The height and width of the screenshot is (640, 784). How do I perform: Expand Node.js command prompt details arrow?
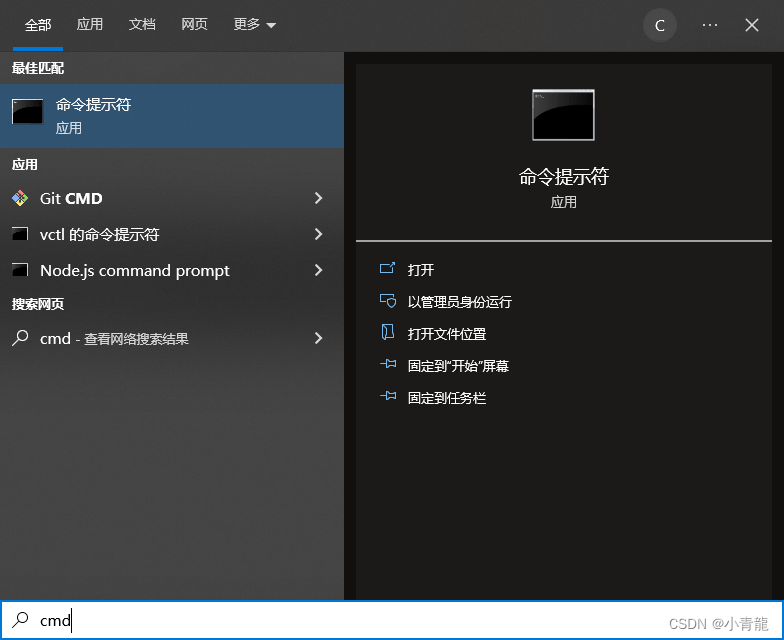point(318,270)
